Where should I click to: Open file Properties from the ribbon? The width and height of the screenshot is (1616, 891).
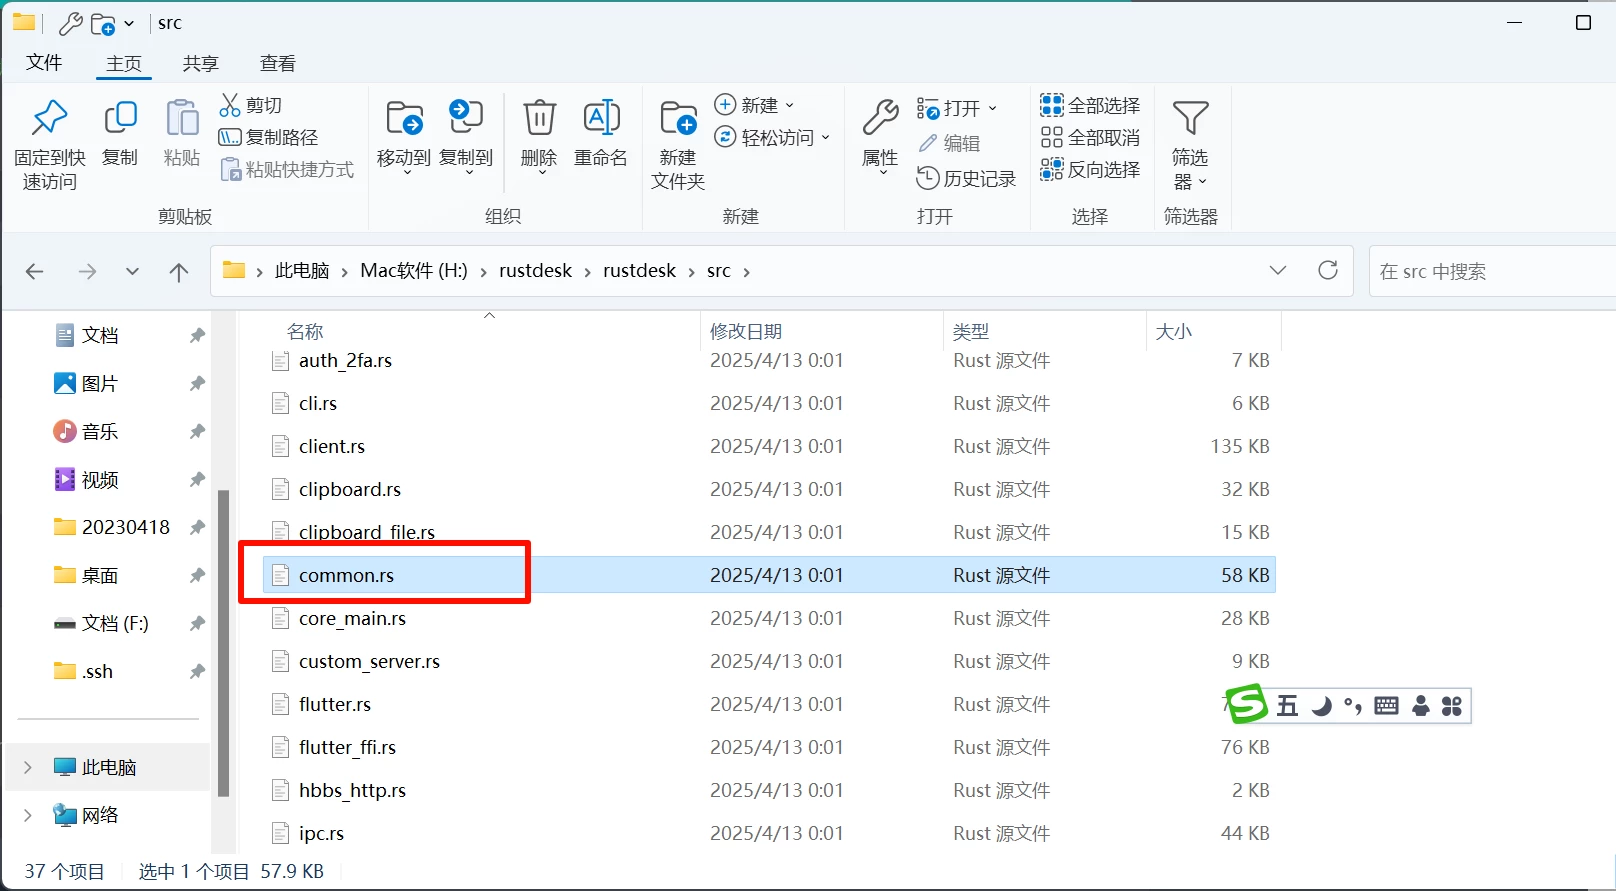coord(880,120)
